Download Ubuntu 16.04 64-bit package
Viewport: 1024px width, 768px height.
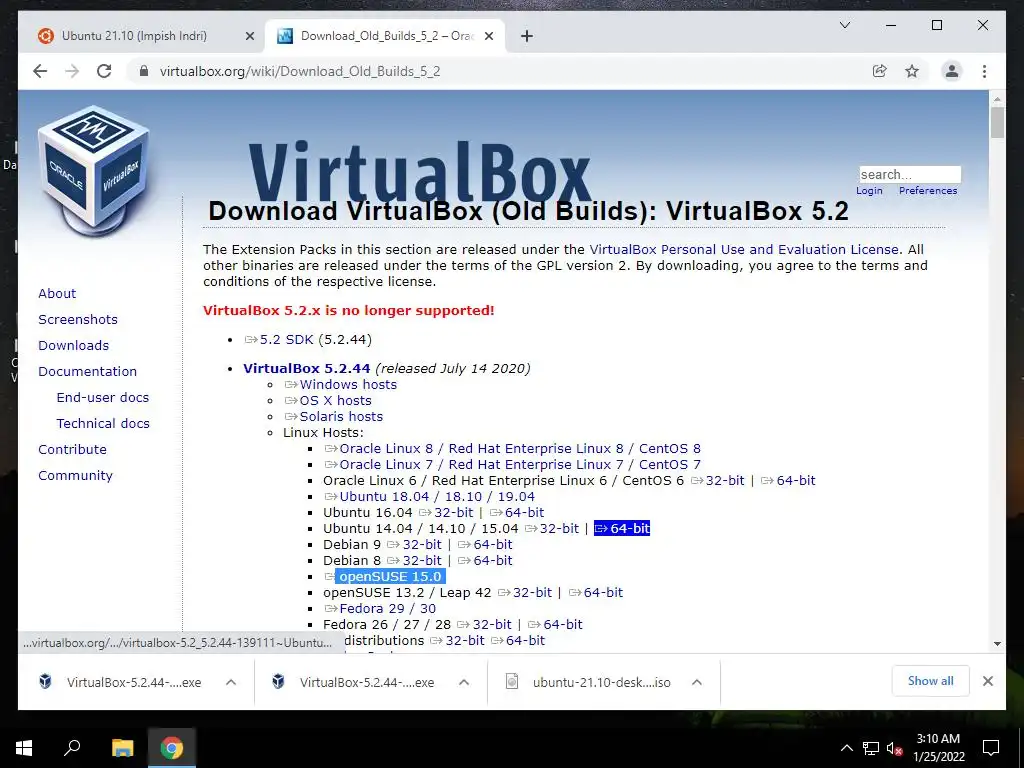tap(517, 513)
